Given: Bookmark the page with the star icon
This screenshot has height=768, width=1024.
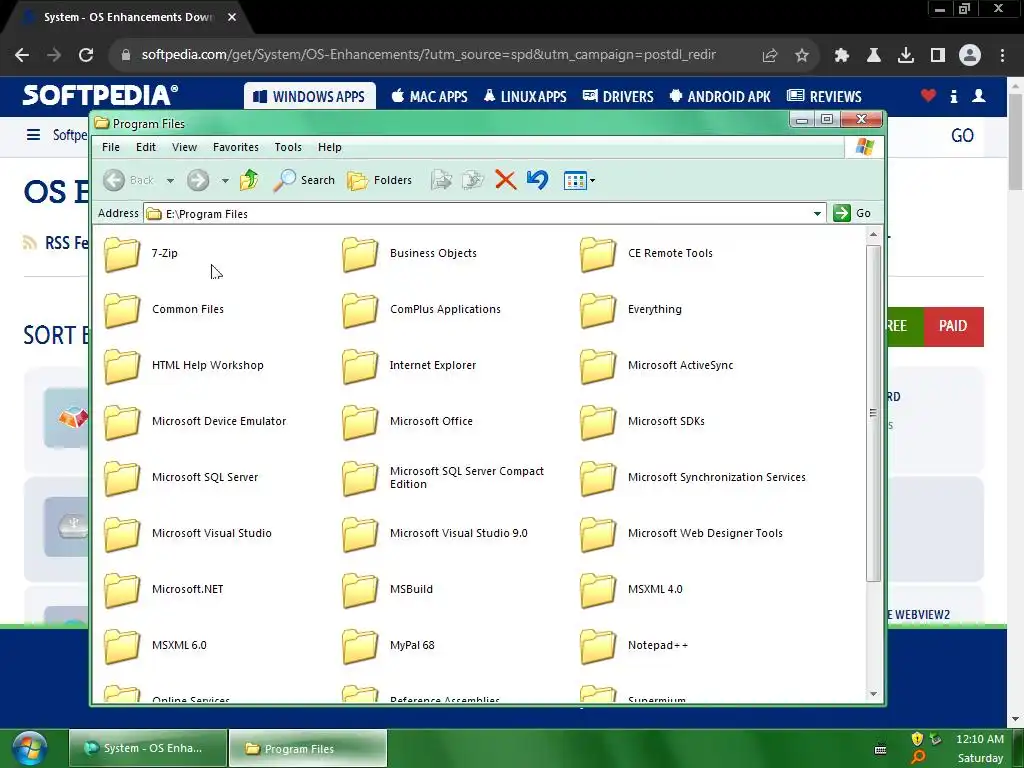Looking at the screenshot, I should tap(802, 56).
